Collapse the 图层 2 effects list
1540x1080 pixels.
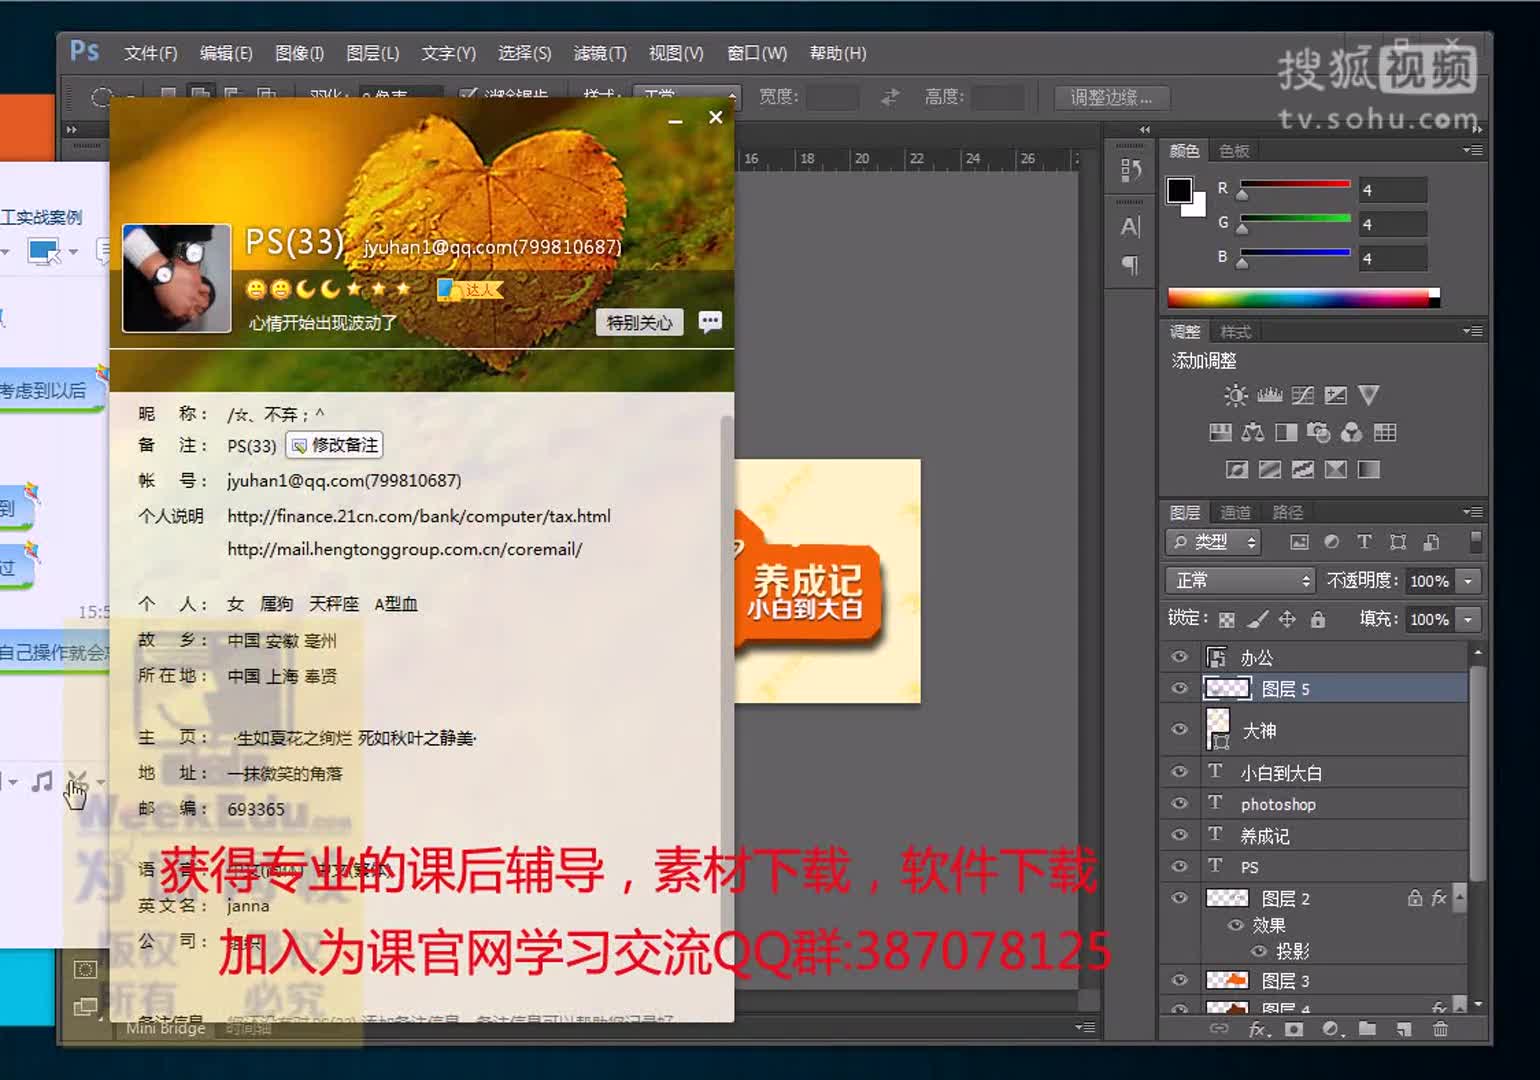click(1460, 897)
